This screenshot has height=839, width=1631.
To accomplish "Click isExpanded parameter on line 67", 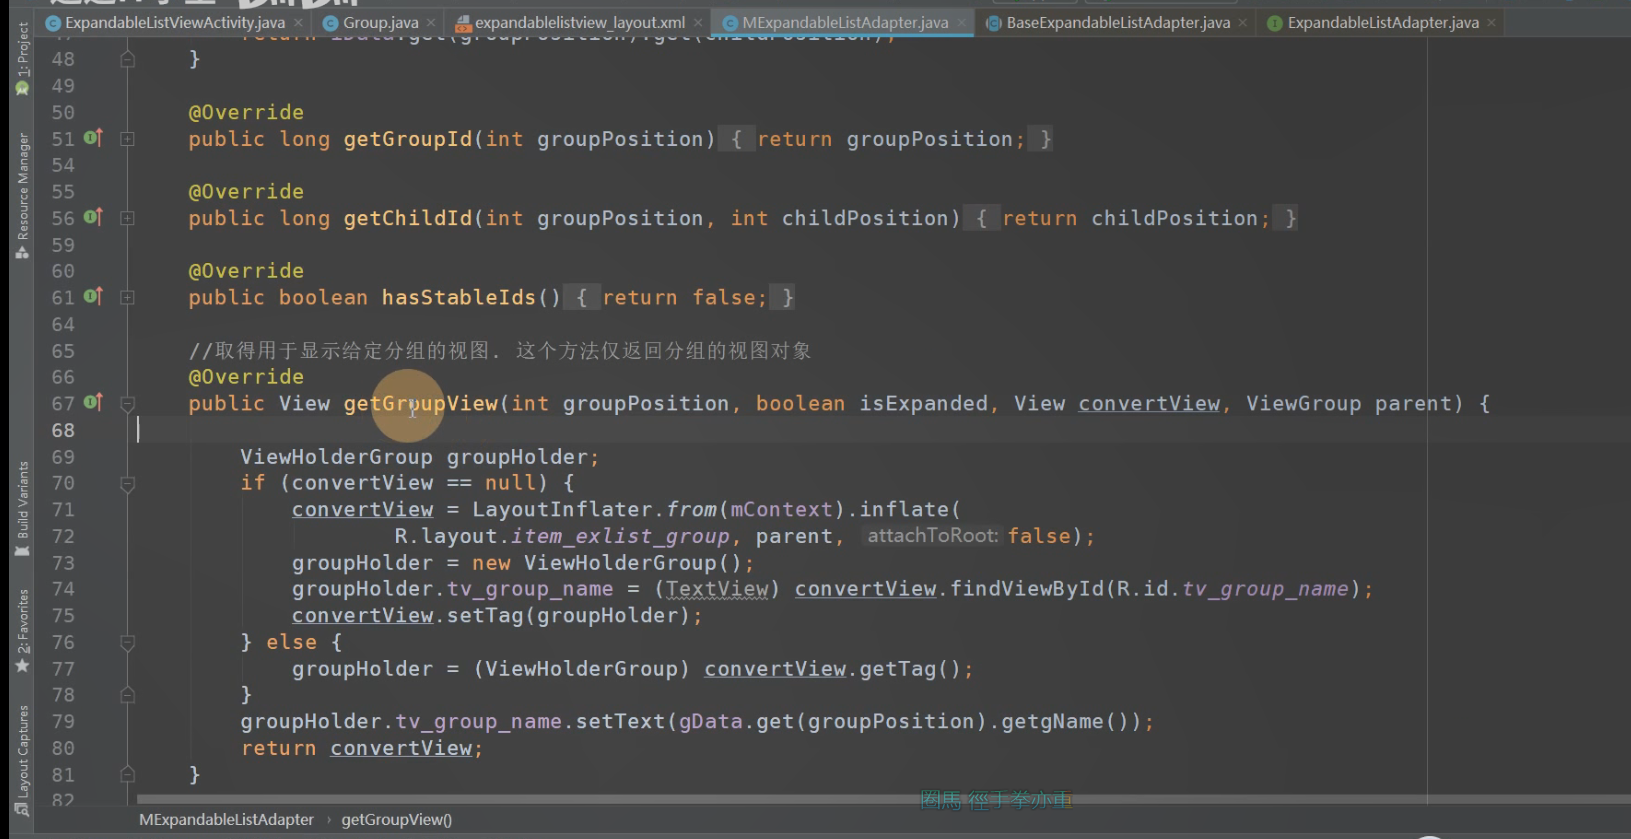I will coord(923,403).
